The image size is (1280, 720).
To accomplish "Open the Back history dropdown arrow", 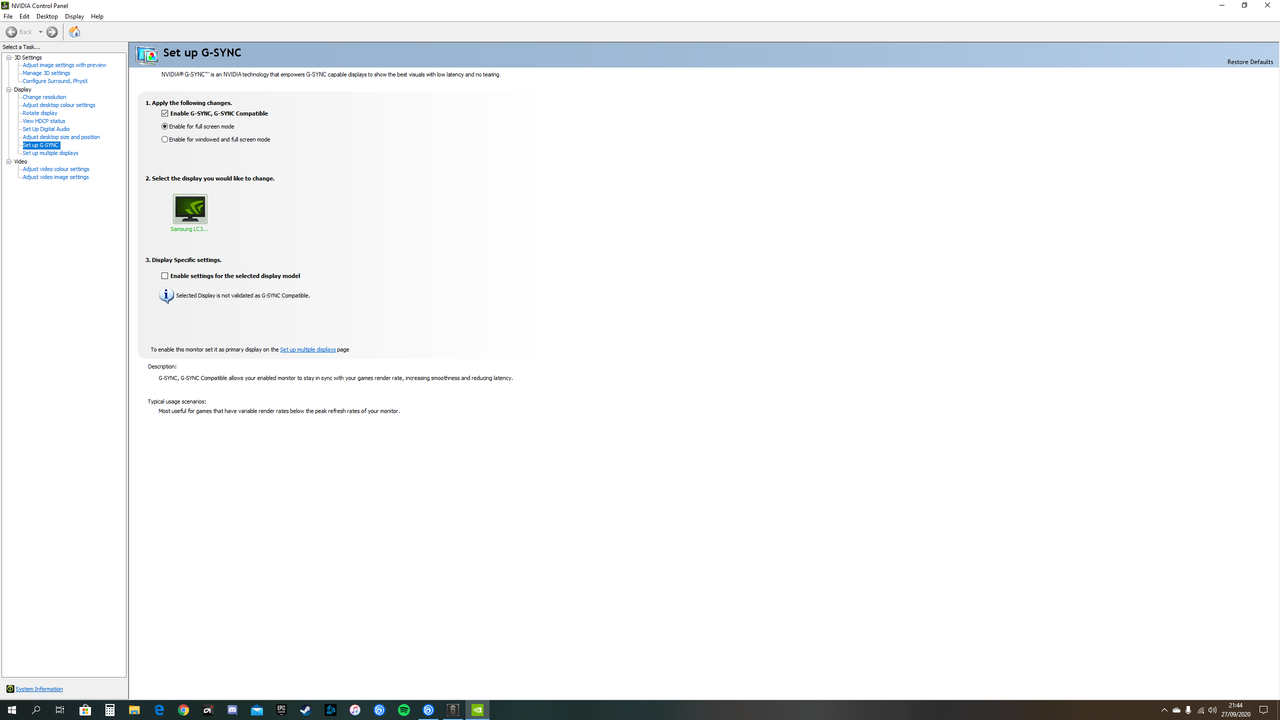I will pos(40,32).
